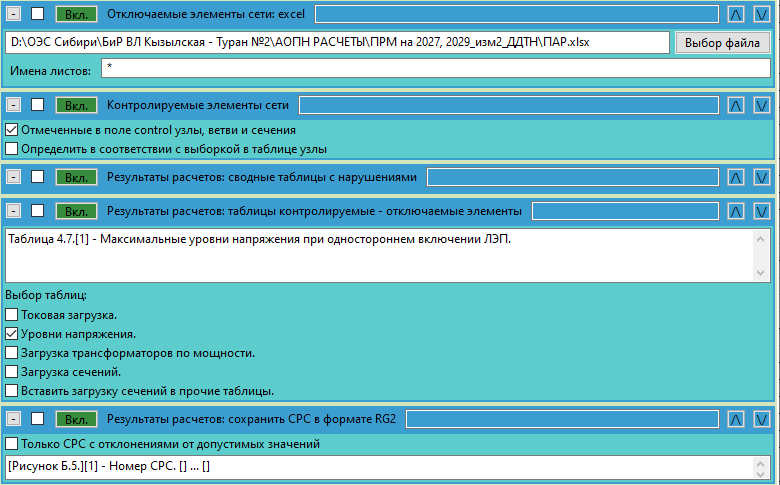
Task: Click the 'Рисунок Б.5.' caption text field
Action: 386,467
